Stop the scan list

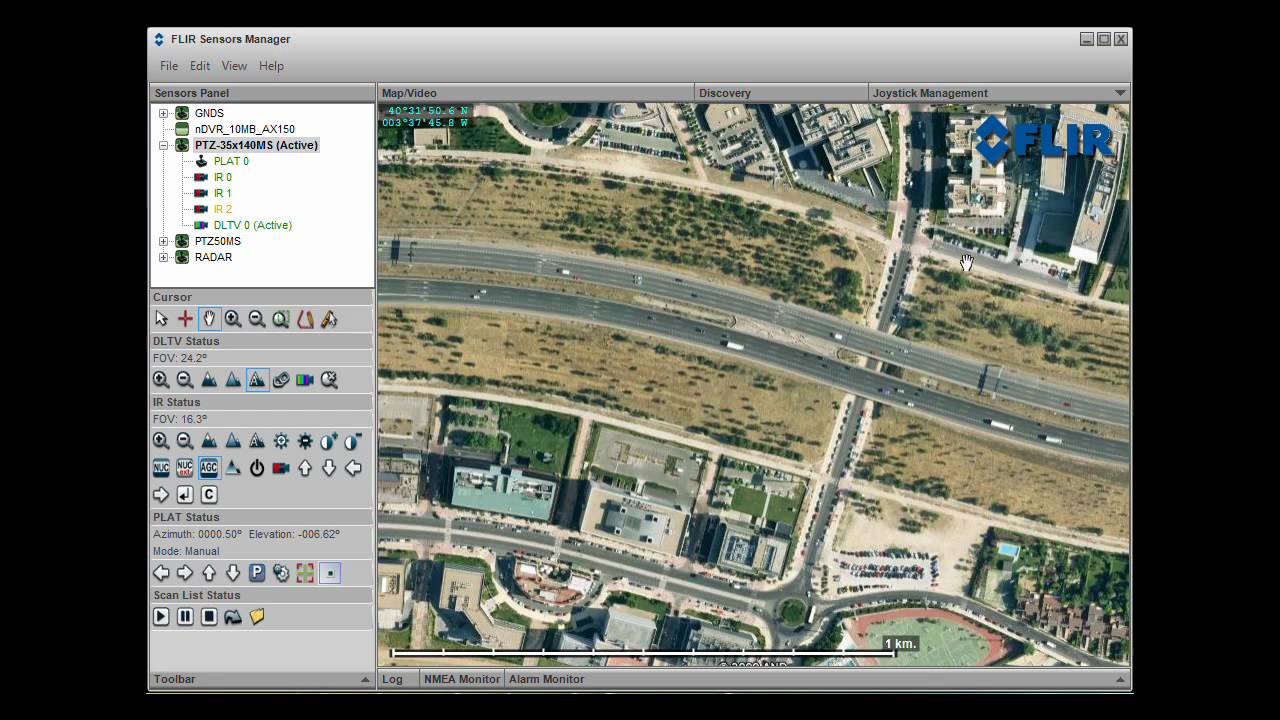209,617
